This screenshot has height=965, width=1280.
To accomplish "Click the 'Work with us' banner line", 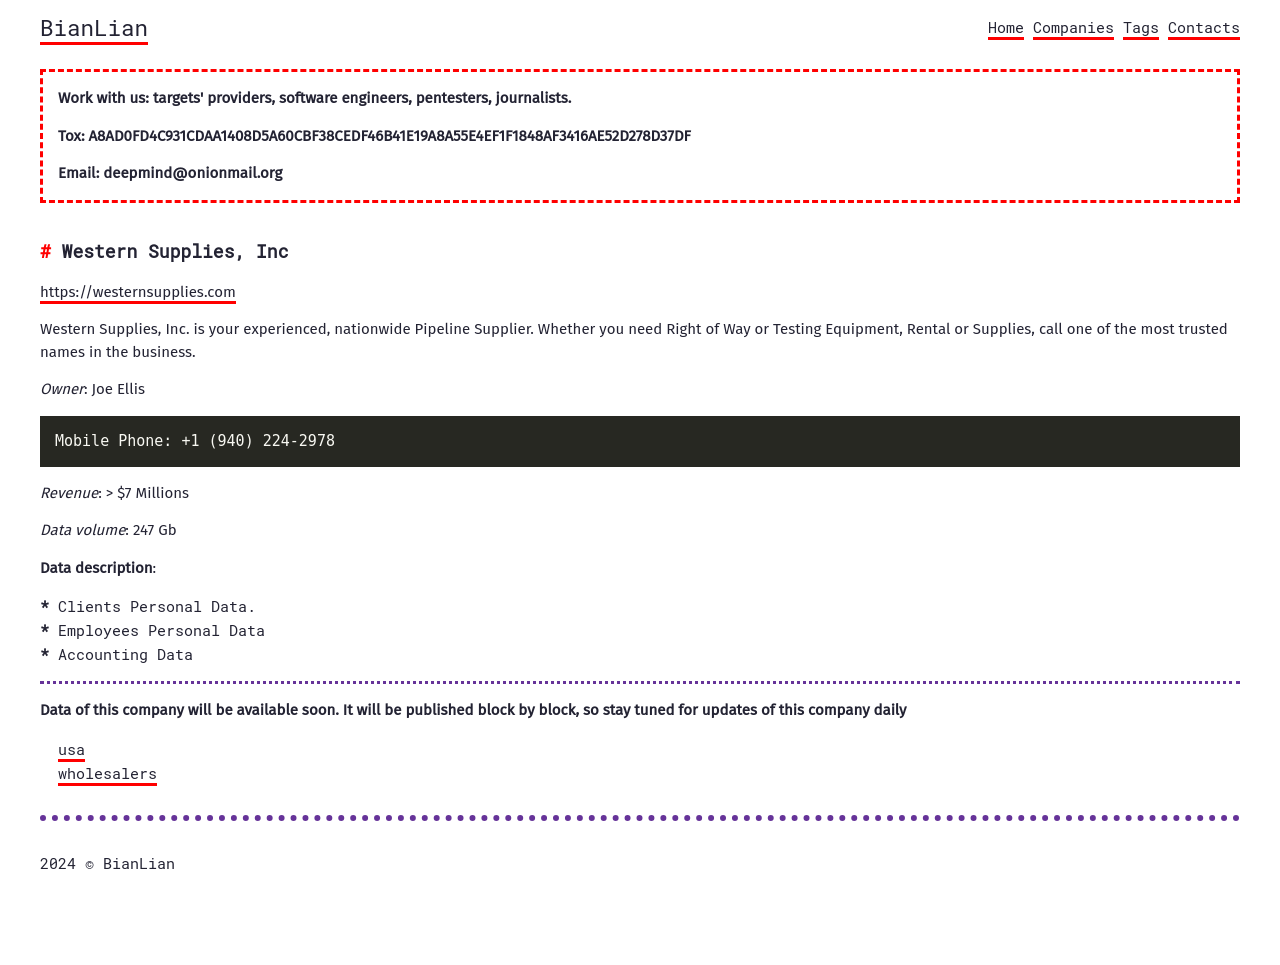I will pos(315,98).
